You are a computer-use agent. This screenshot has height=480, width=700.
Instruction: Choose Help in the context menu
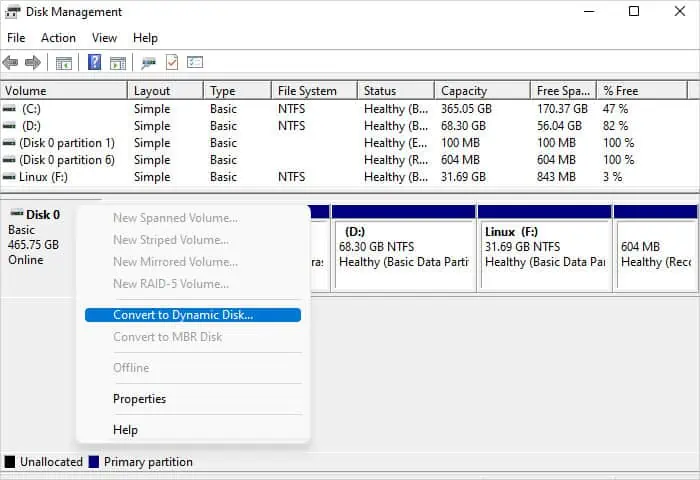[x=125, y=430]
